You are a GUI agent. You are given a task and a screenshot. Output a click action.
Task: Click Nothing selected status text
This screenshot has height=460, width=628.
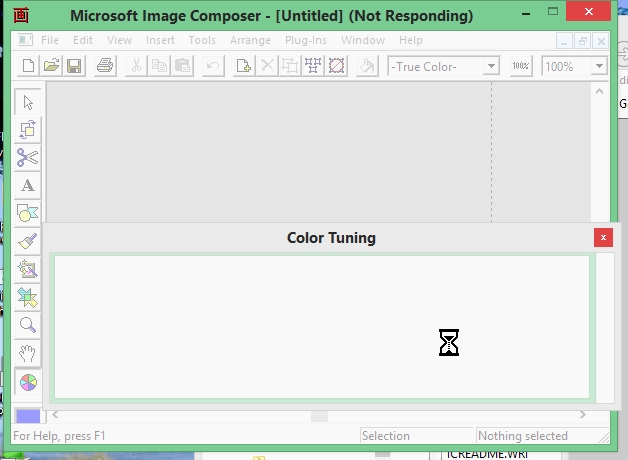click(x=523, y=436)
